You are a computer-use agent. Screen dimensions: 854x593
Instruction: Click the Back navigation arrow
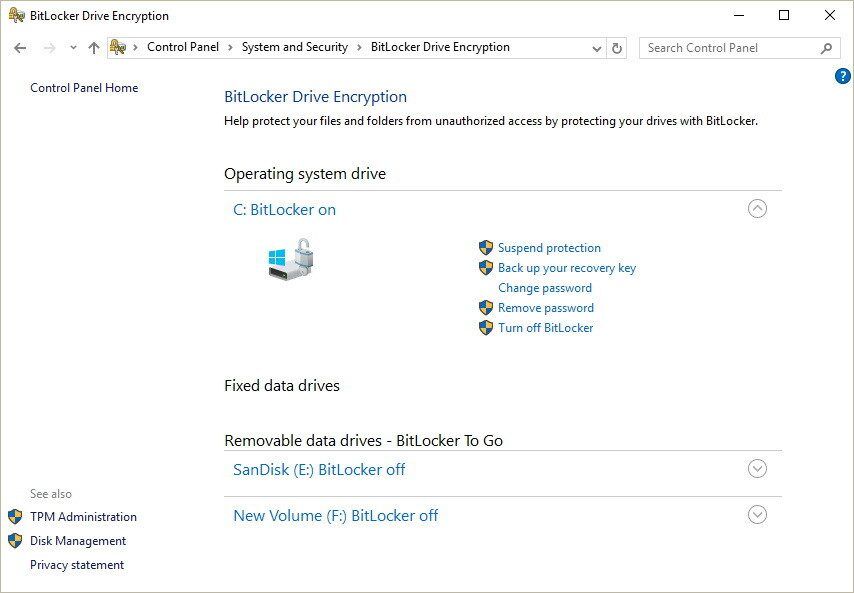pyautogui.click(x=20, y=48)
